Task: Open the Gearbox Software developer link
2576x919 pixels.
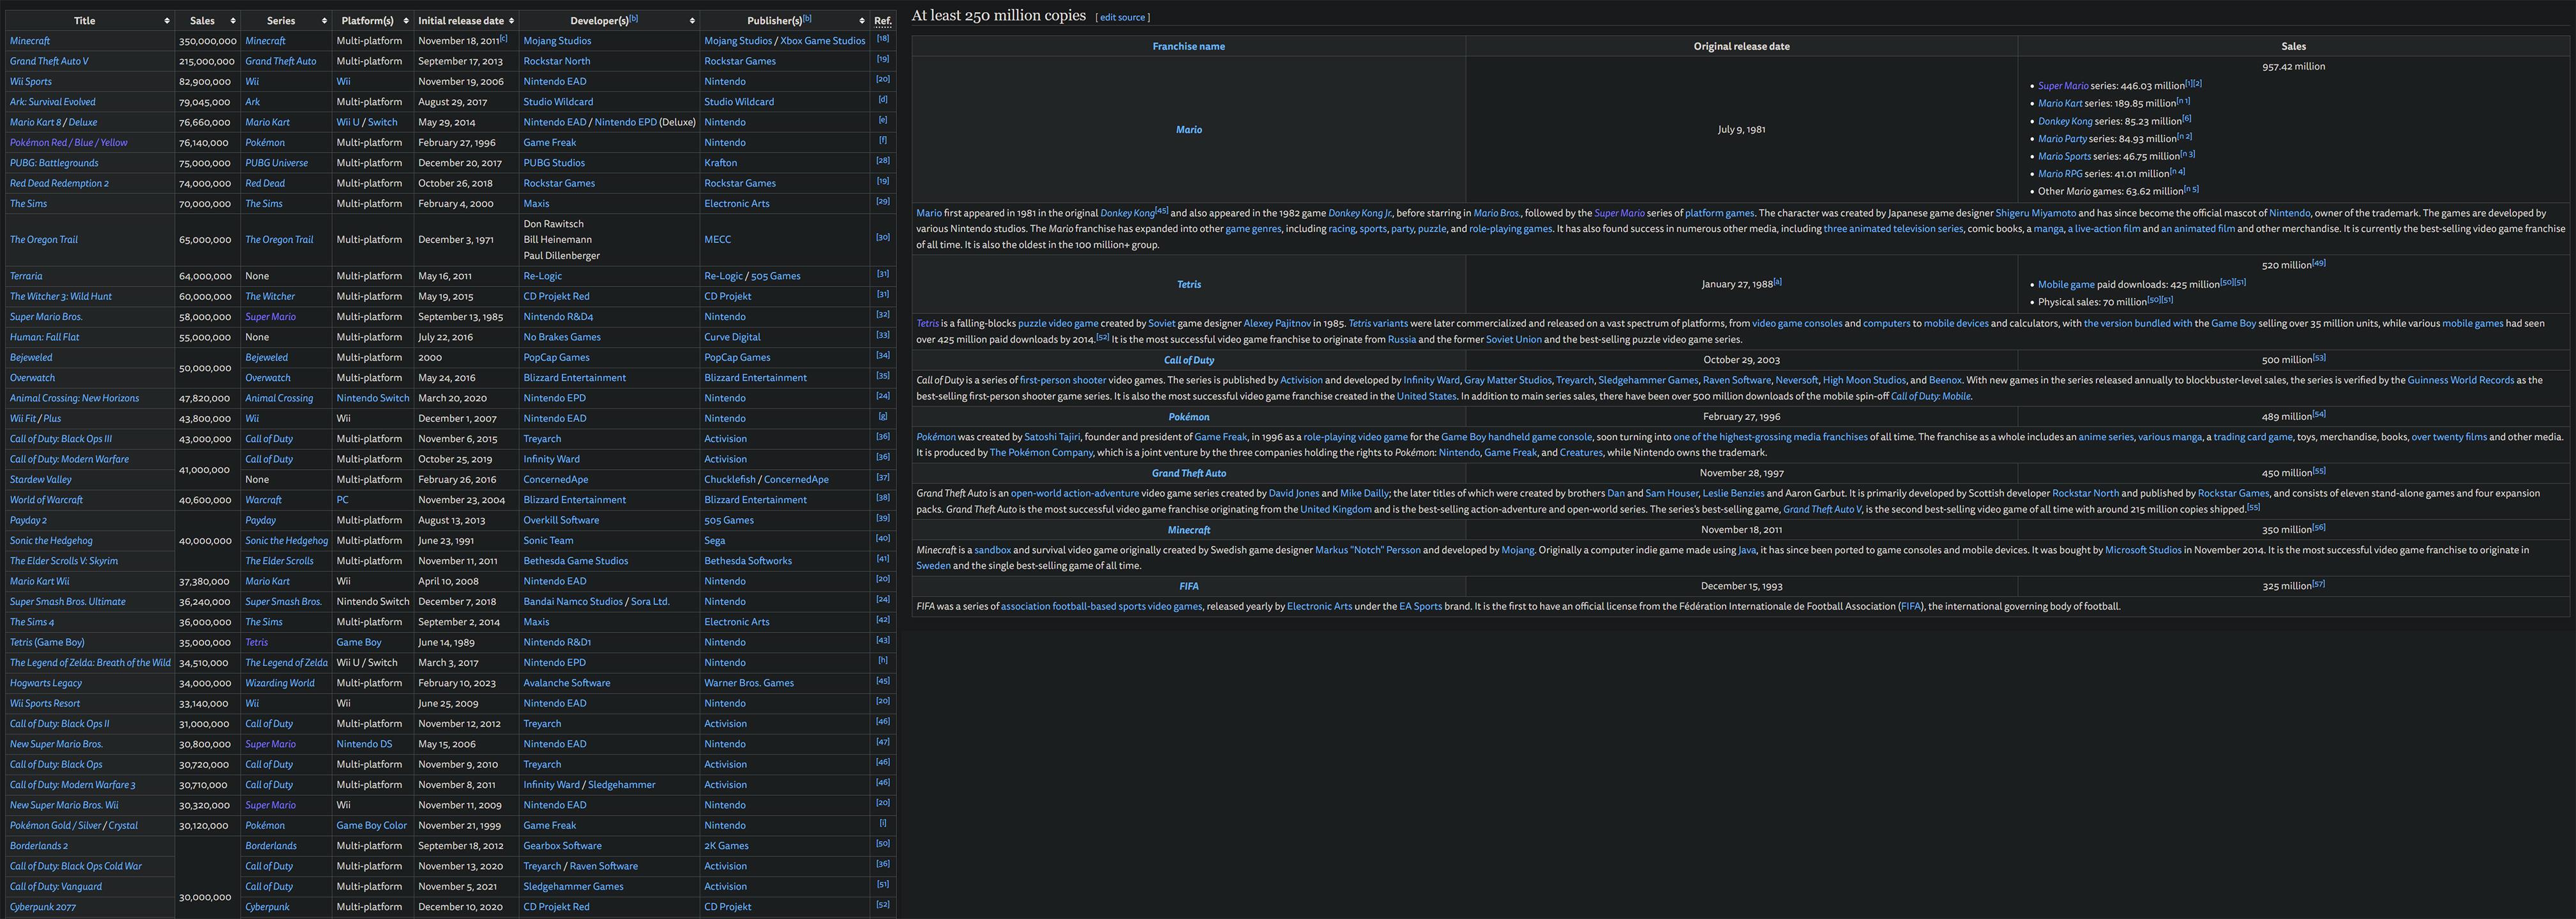Action: coord(562,846)
